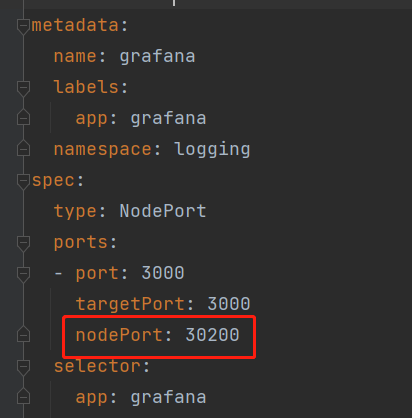Click '3000' on the targetPort line
Image resolution: width=412 pixels, height=418 pixels.
tap(229, 304)
